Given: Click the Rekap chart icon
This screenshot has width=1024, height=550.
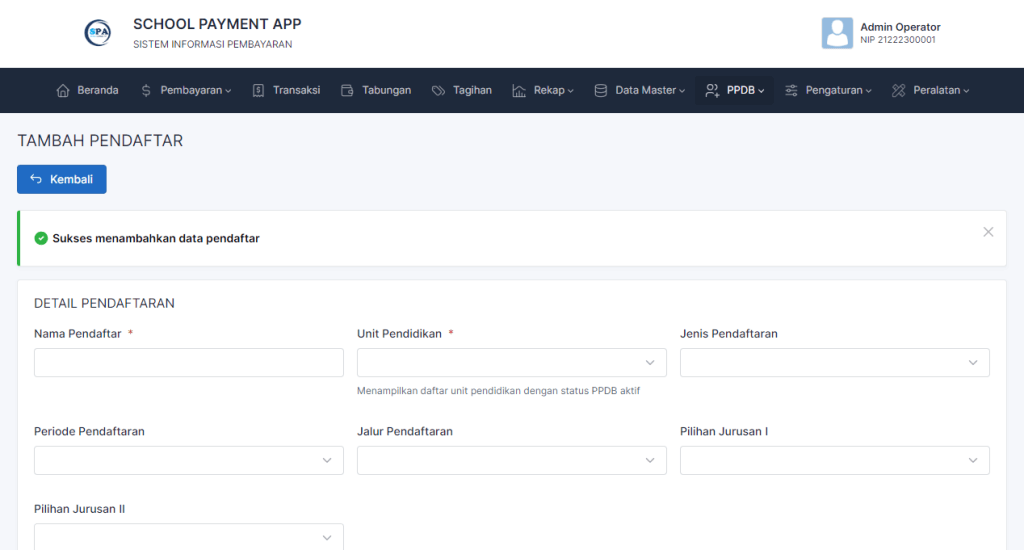Looking at the screenshot, I should coord(519,90).
